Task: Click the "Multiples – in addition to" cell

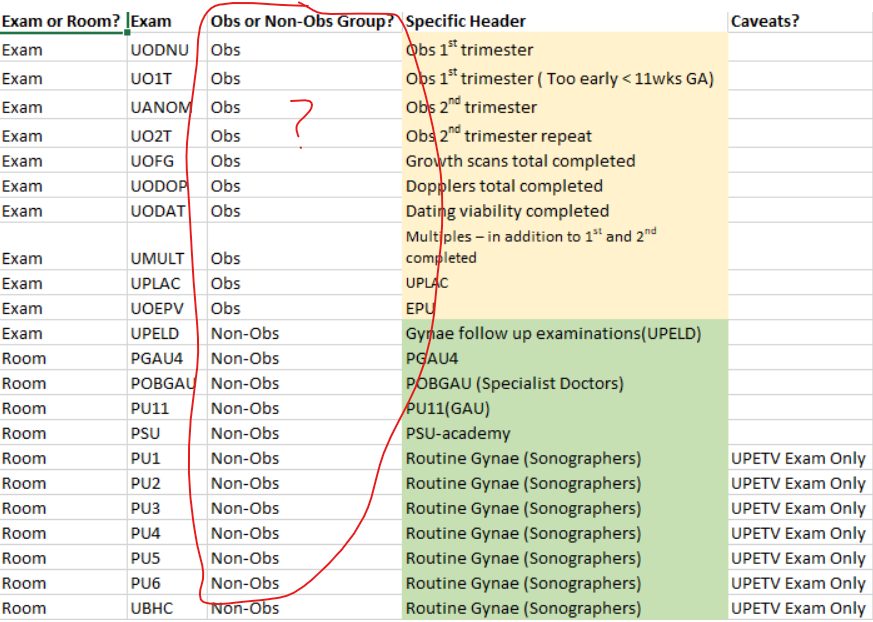Action: click(565, 247)
